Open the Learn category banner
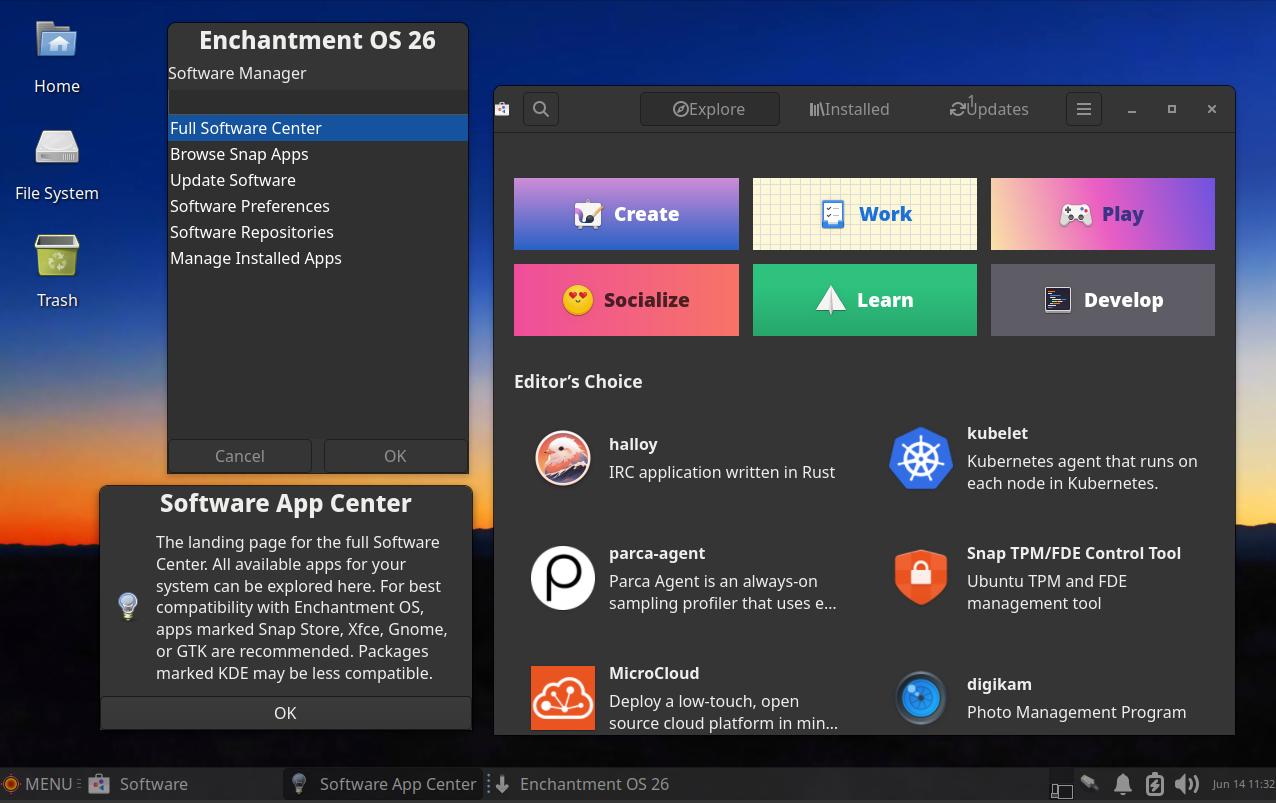The width and height of the screenshot is (1276, 803). point(864,300)
